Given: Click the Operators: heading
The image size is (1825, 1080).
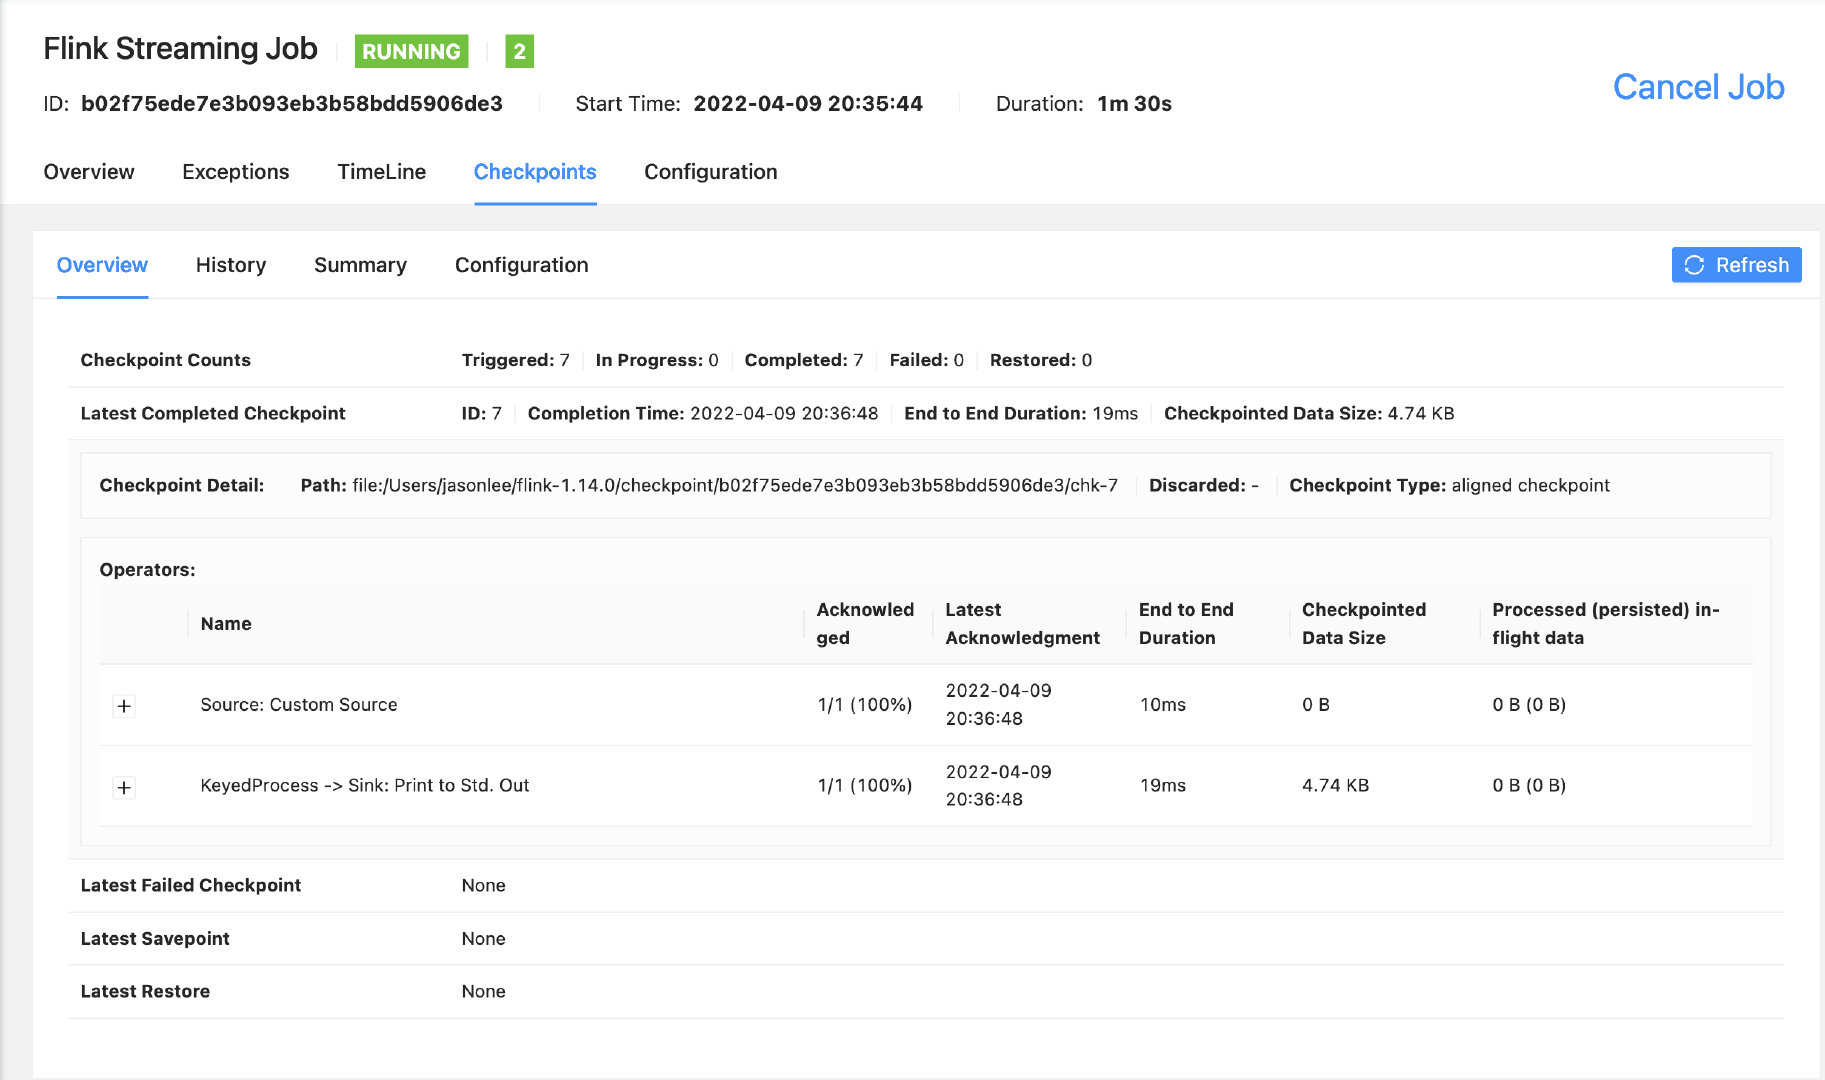Looking at the screenshot, I should (147, 570).
